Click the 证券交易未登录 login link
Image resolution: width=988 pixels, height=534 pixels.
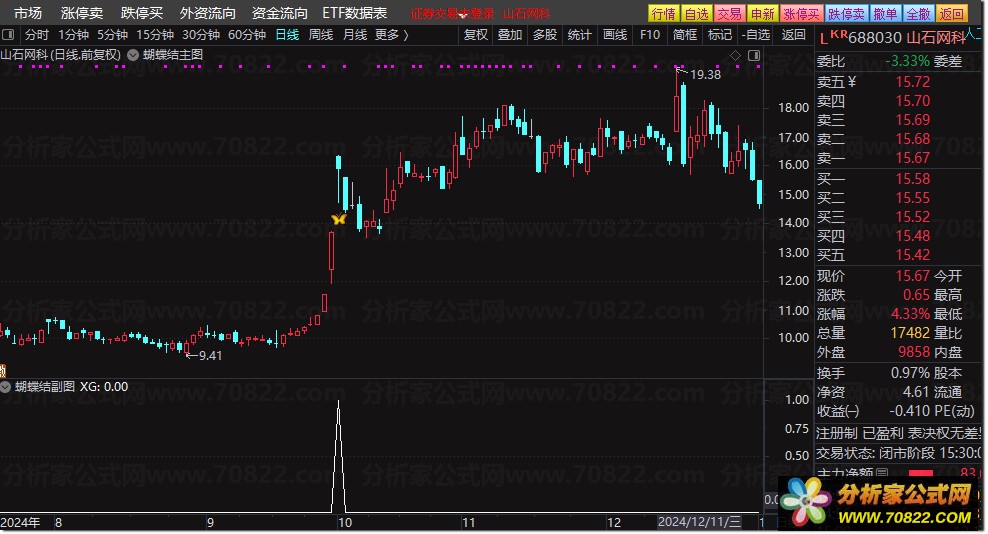(452, 14)
